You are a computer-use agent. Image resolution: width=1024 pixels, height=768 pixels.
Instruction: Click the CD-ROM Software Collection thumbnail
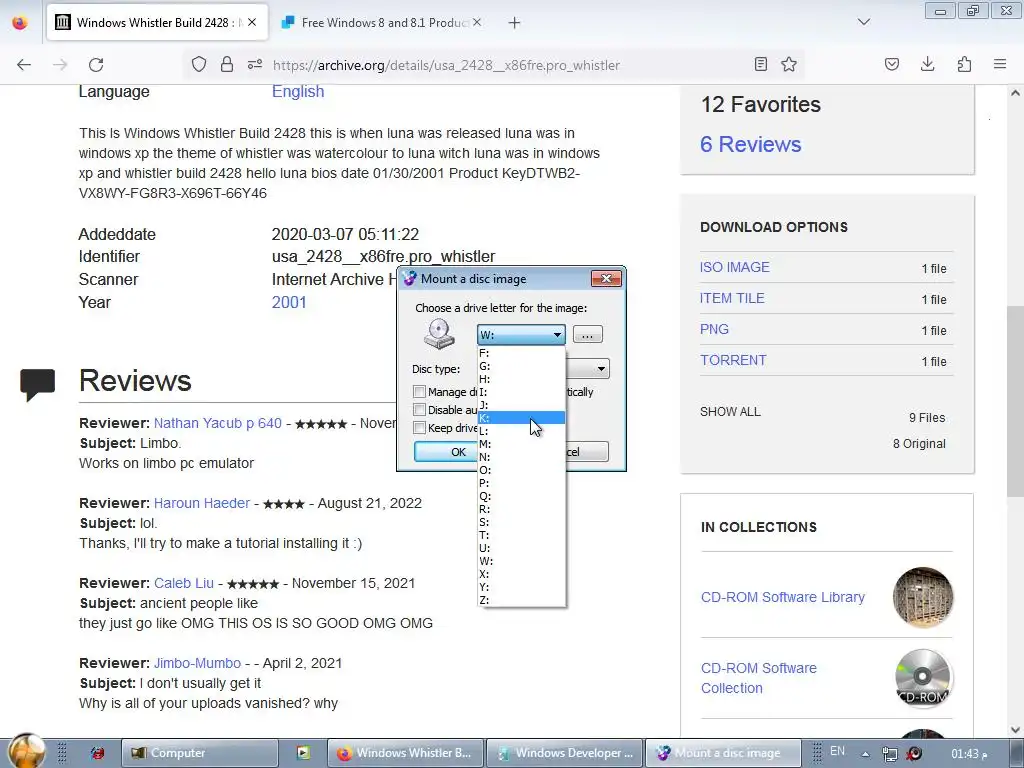923,678
